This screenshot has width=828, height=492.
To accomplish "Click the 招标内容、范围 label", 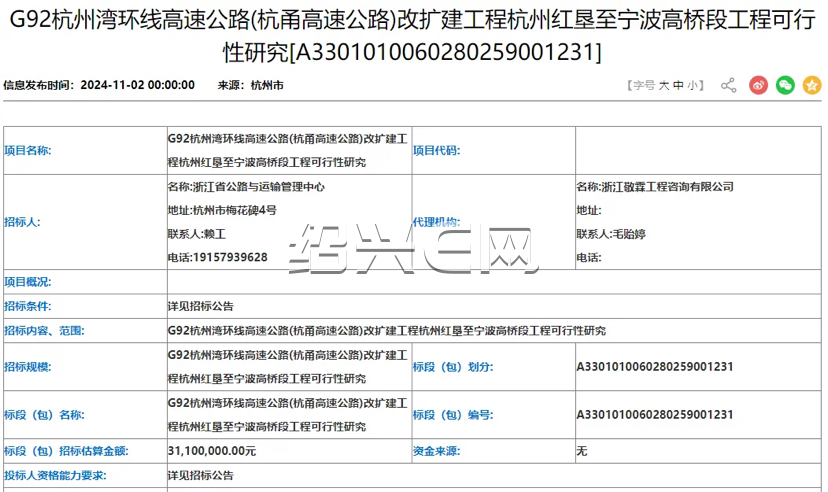I will click(x=44, y=330).
